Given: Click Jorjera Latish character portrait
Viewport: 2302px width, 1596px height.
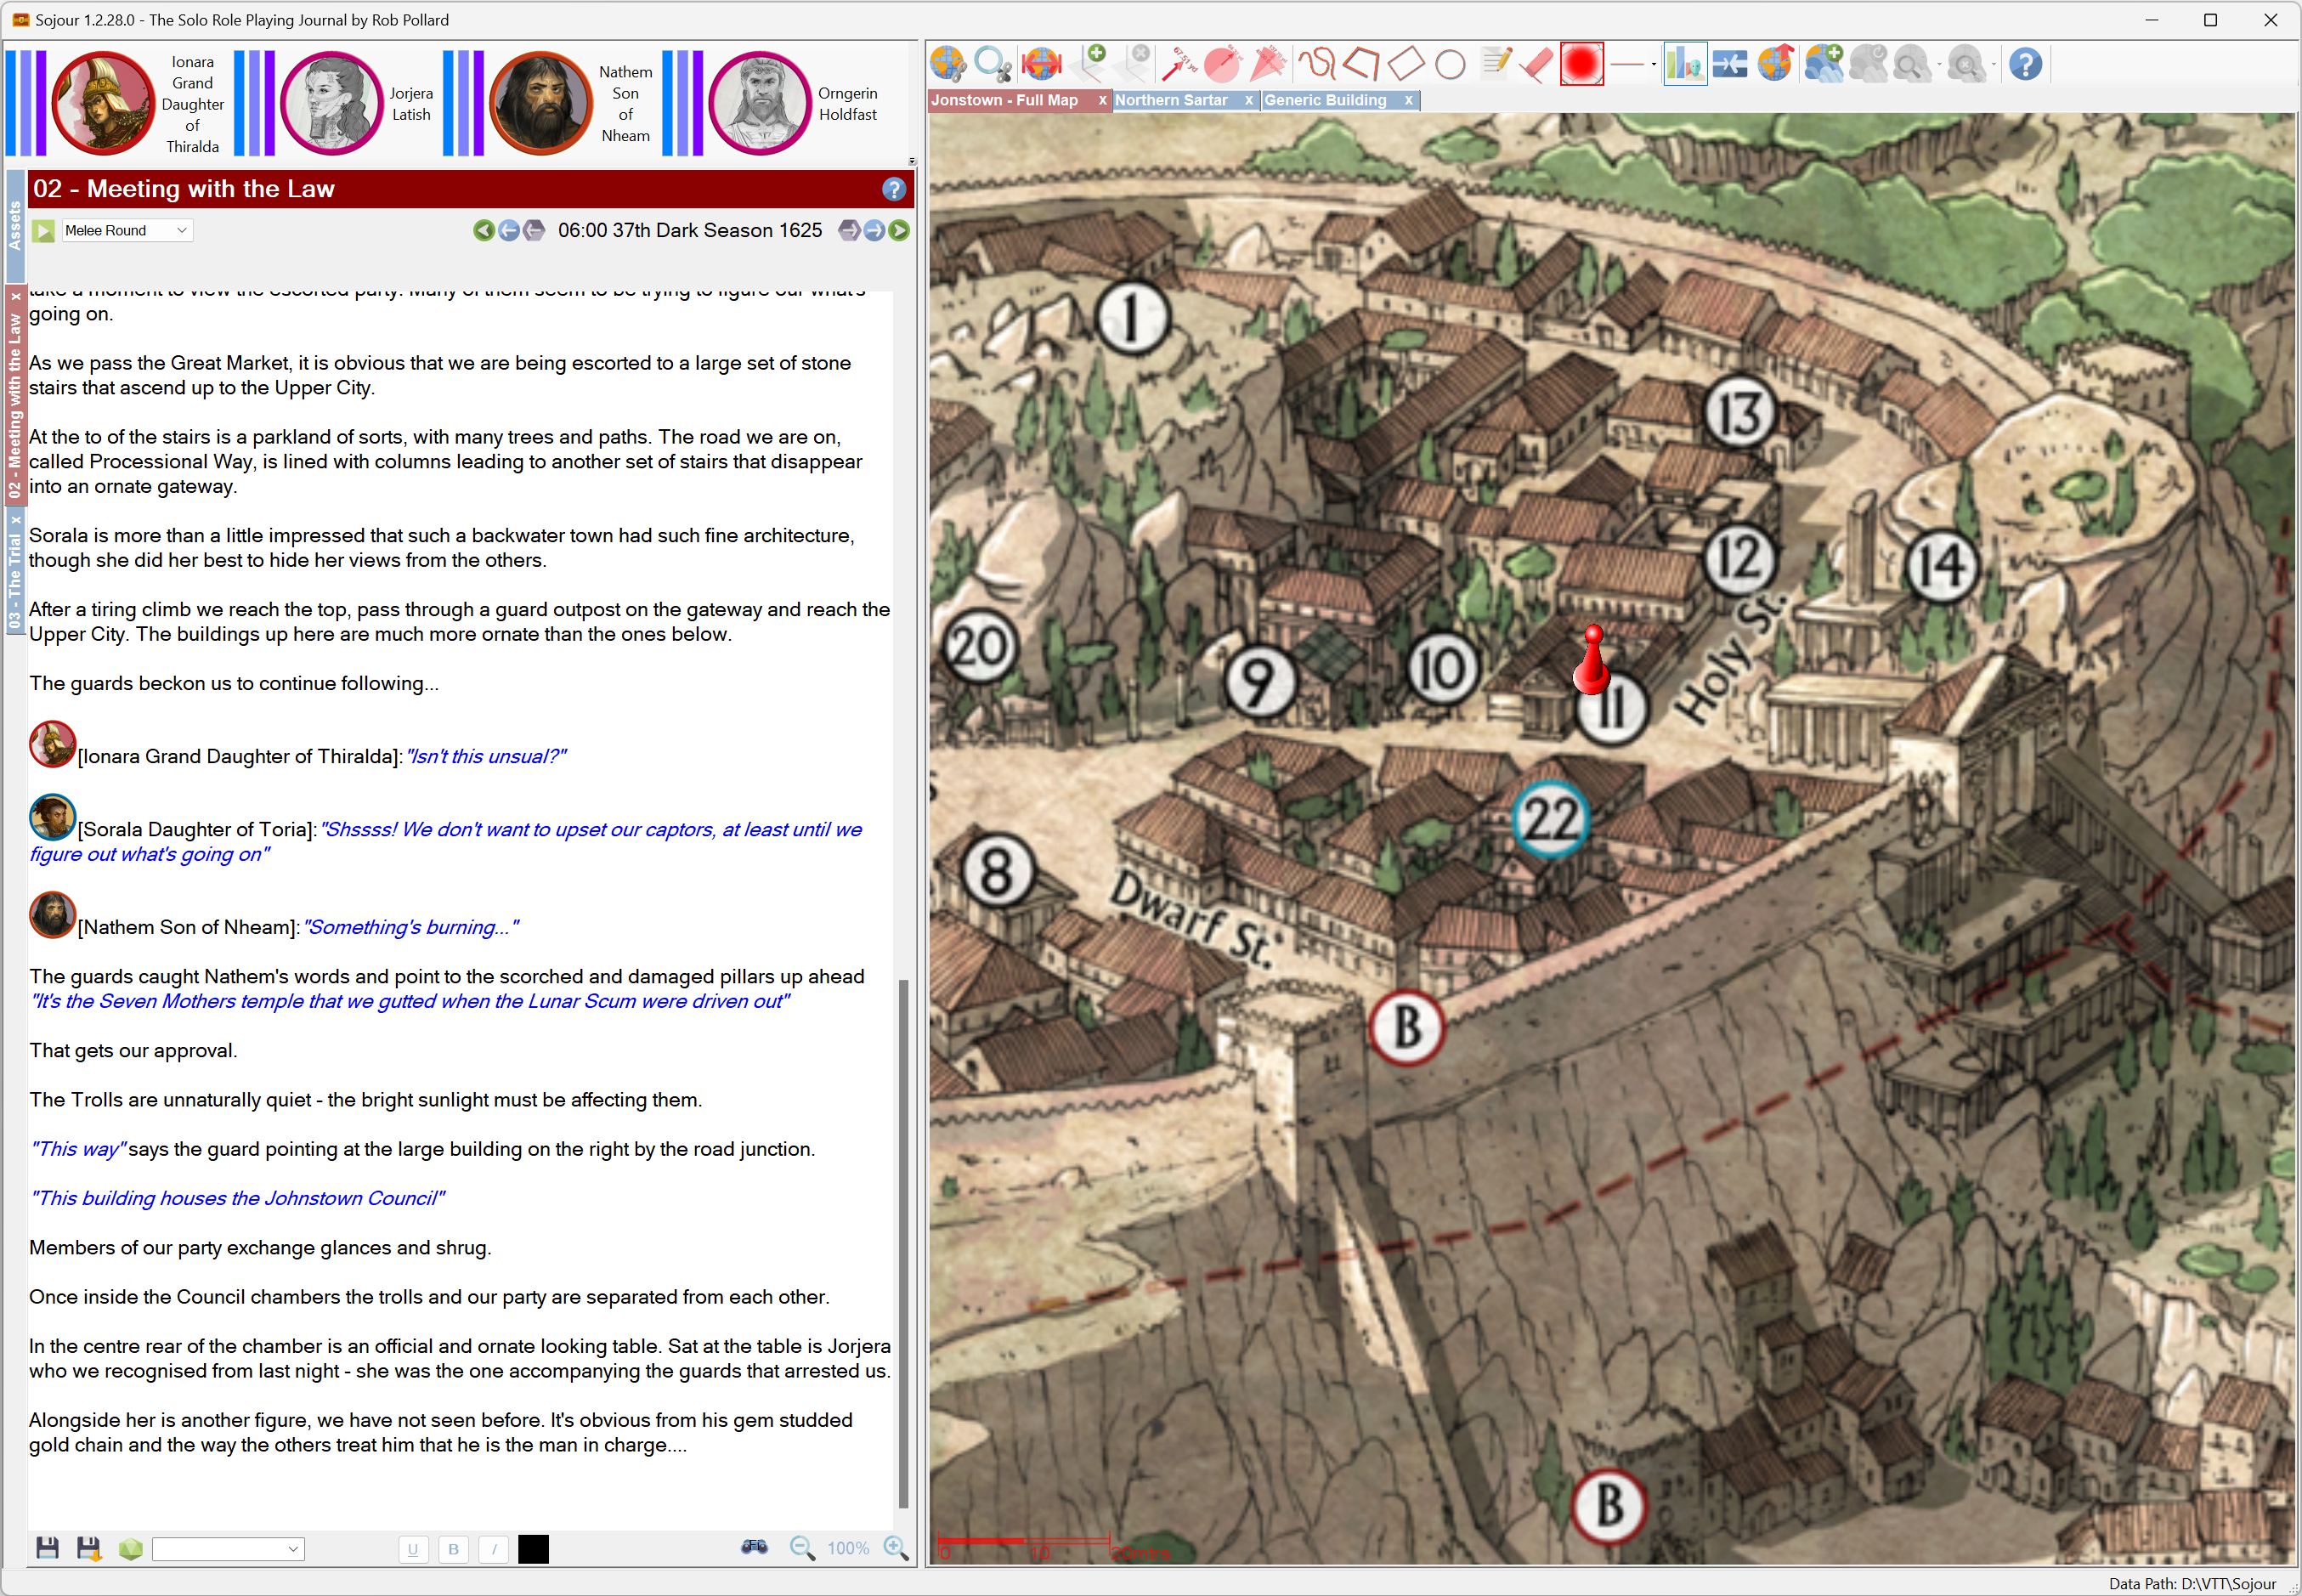Looking at the screenshot, I should pyautogui.click(x=332, y=103).
